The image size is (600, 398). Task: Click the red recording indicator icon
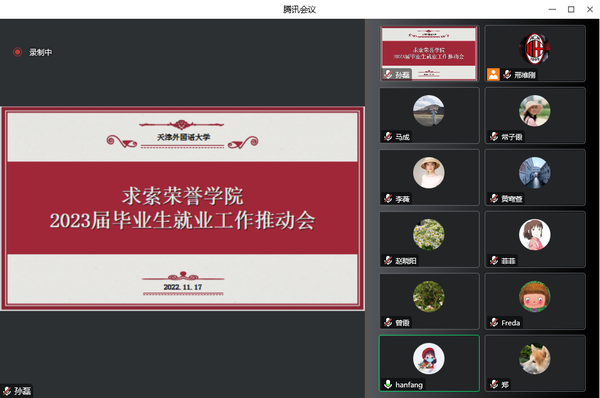[x=18, y=52]
